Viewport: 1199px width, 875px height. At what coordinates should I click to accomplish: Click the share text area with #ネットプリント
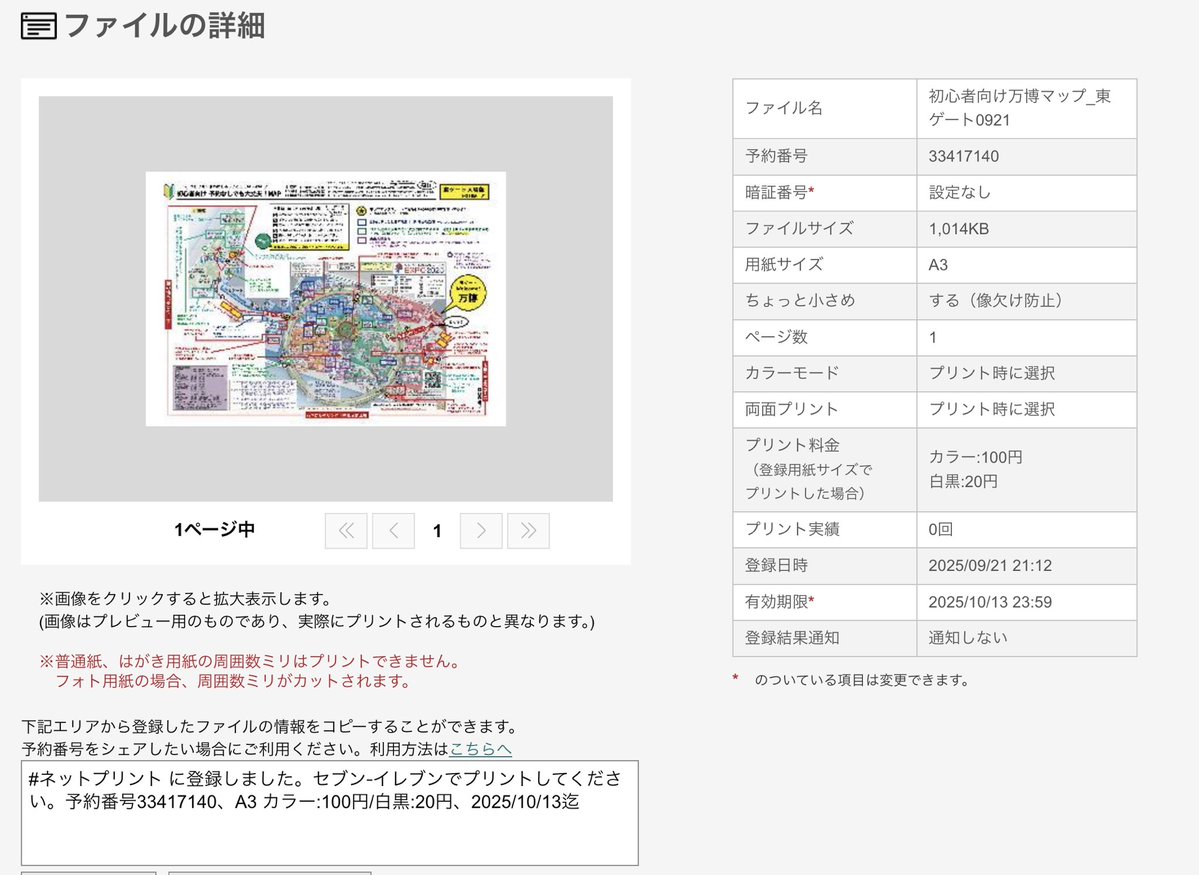tap(330, 813)
